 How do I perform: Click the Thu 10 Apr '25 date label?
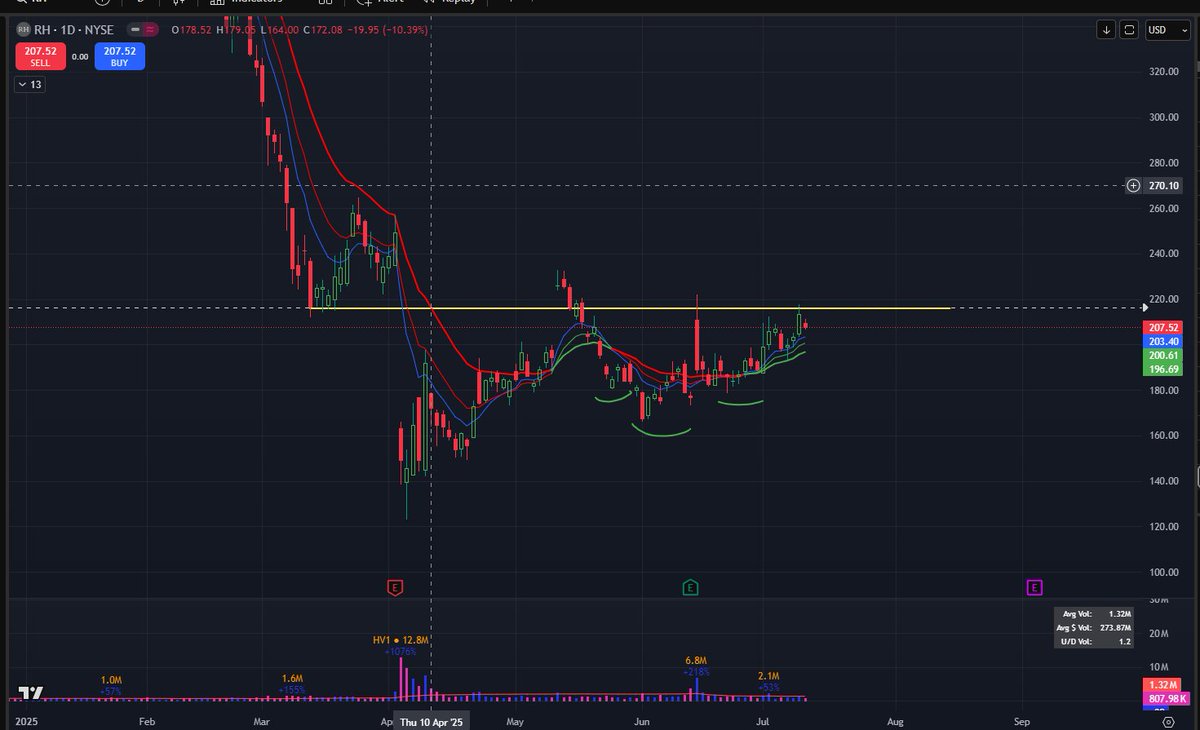[432, 720]
